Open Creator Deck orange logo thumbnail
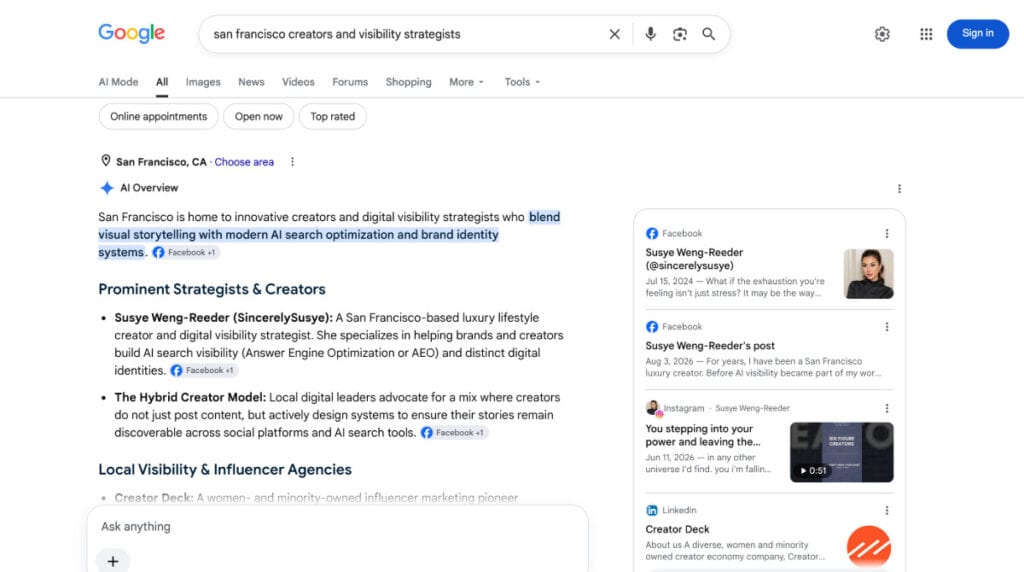The image size is (1024, 572). (x=869, y=547)
